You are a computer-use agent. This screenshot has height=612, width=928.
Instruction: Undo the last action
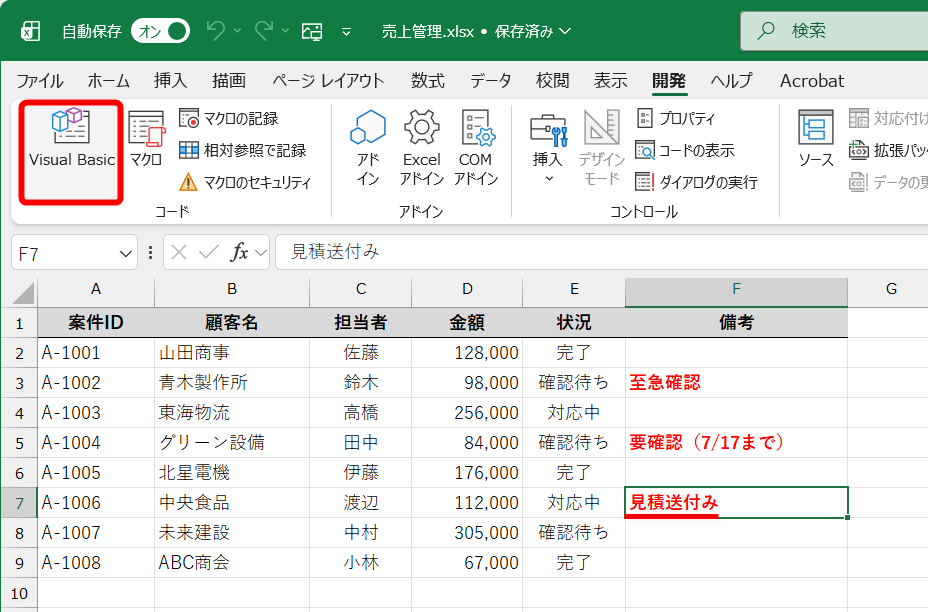[x=216, y=31]
